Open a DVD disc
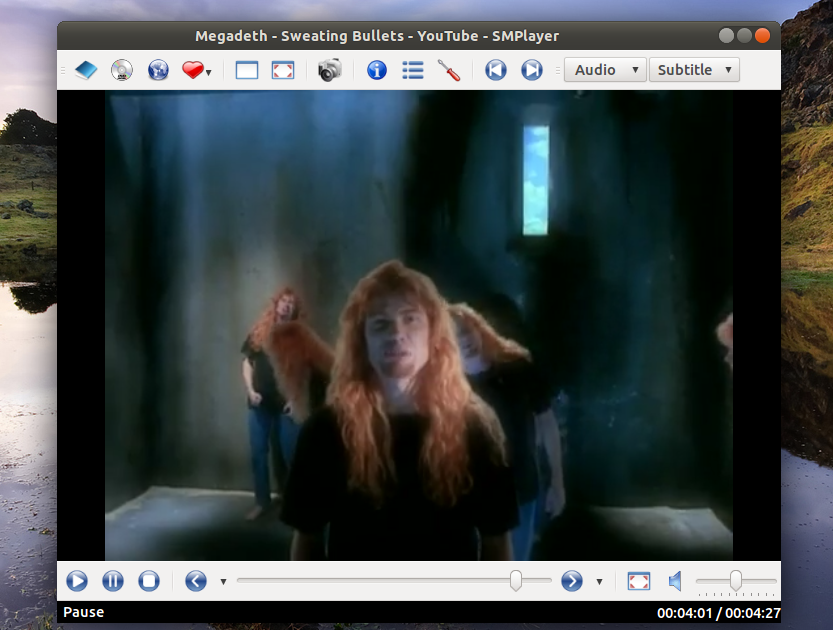The width and height of the screenshot is (833, 630). point(121,70)
